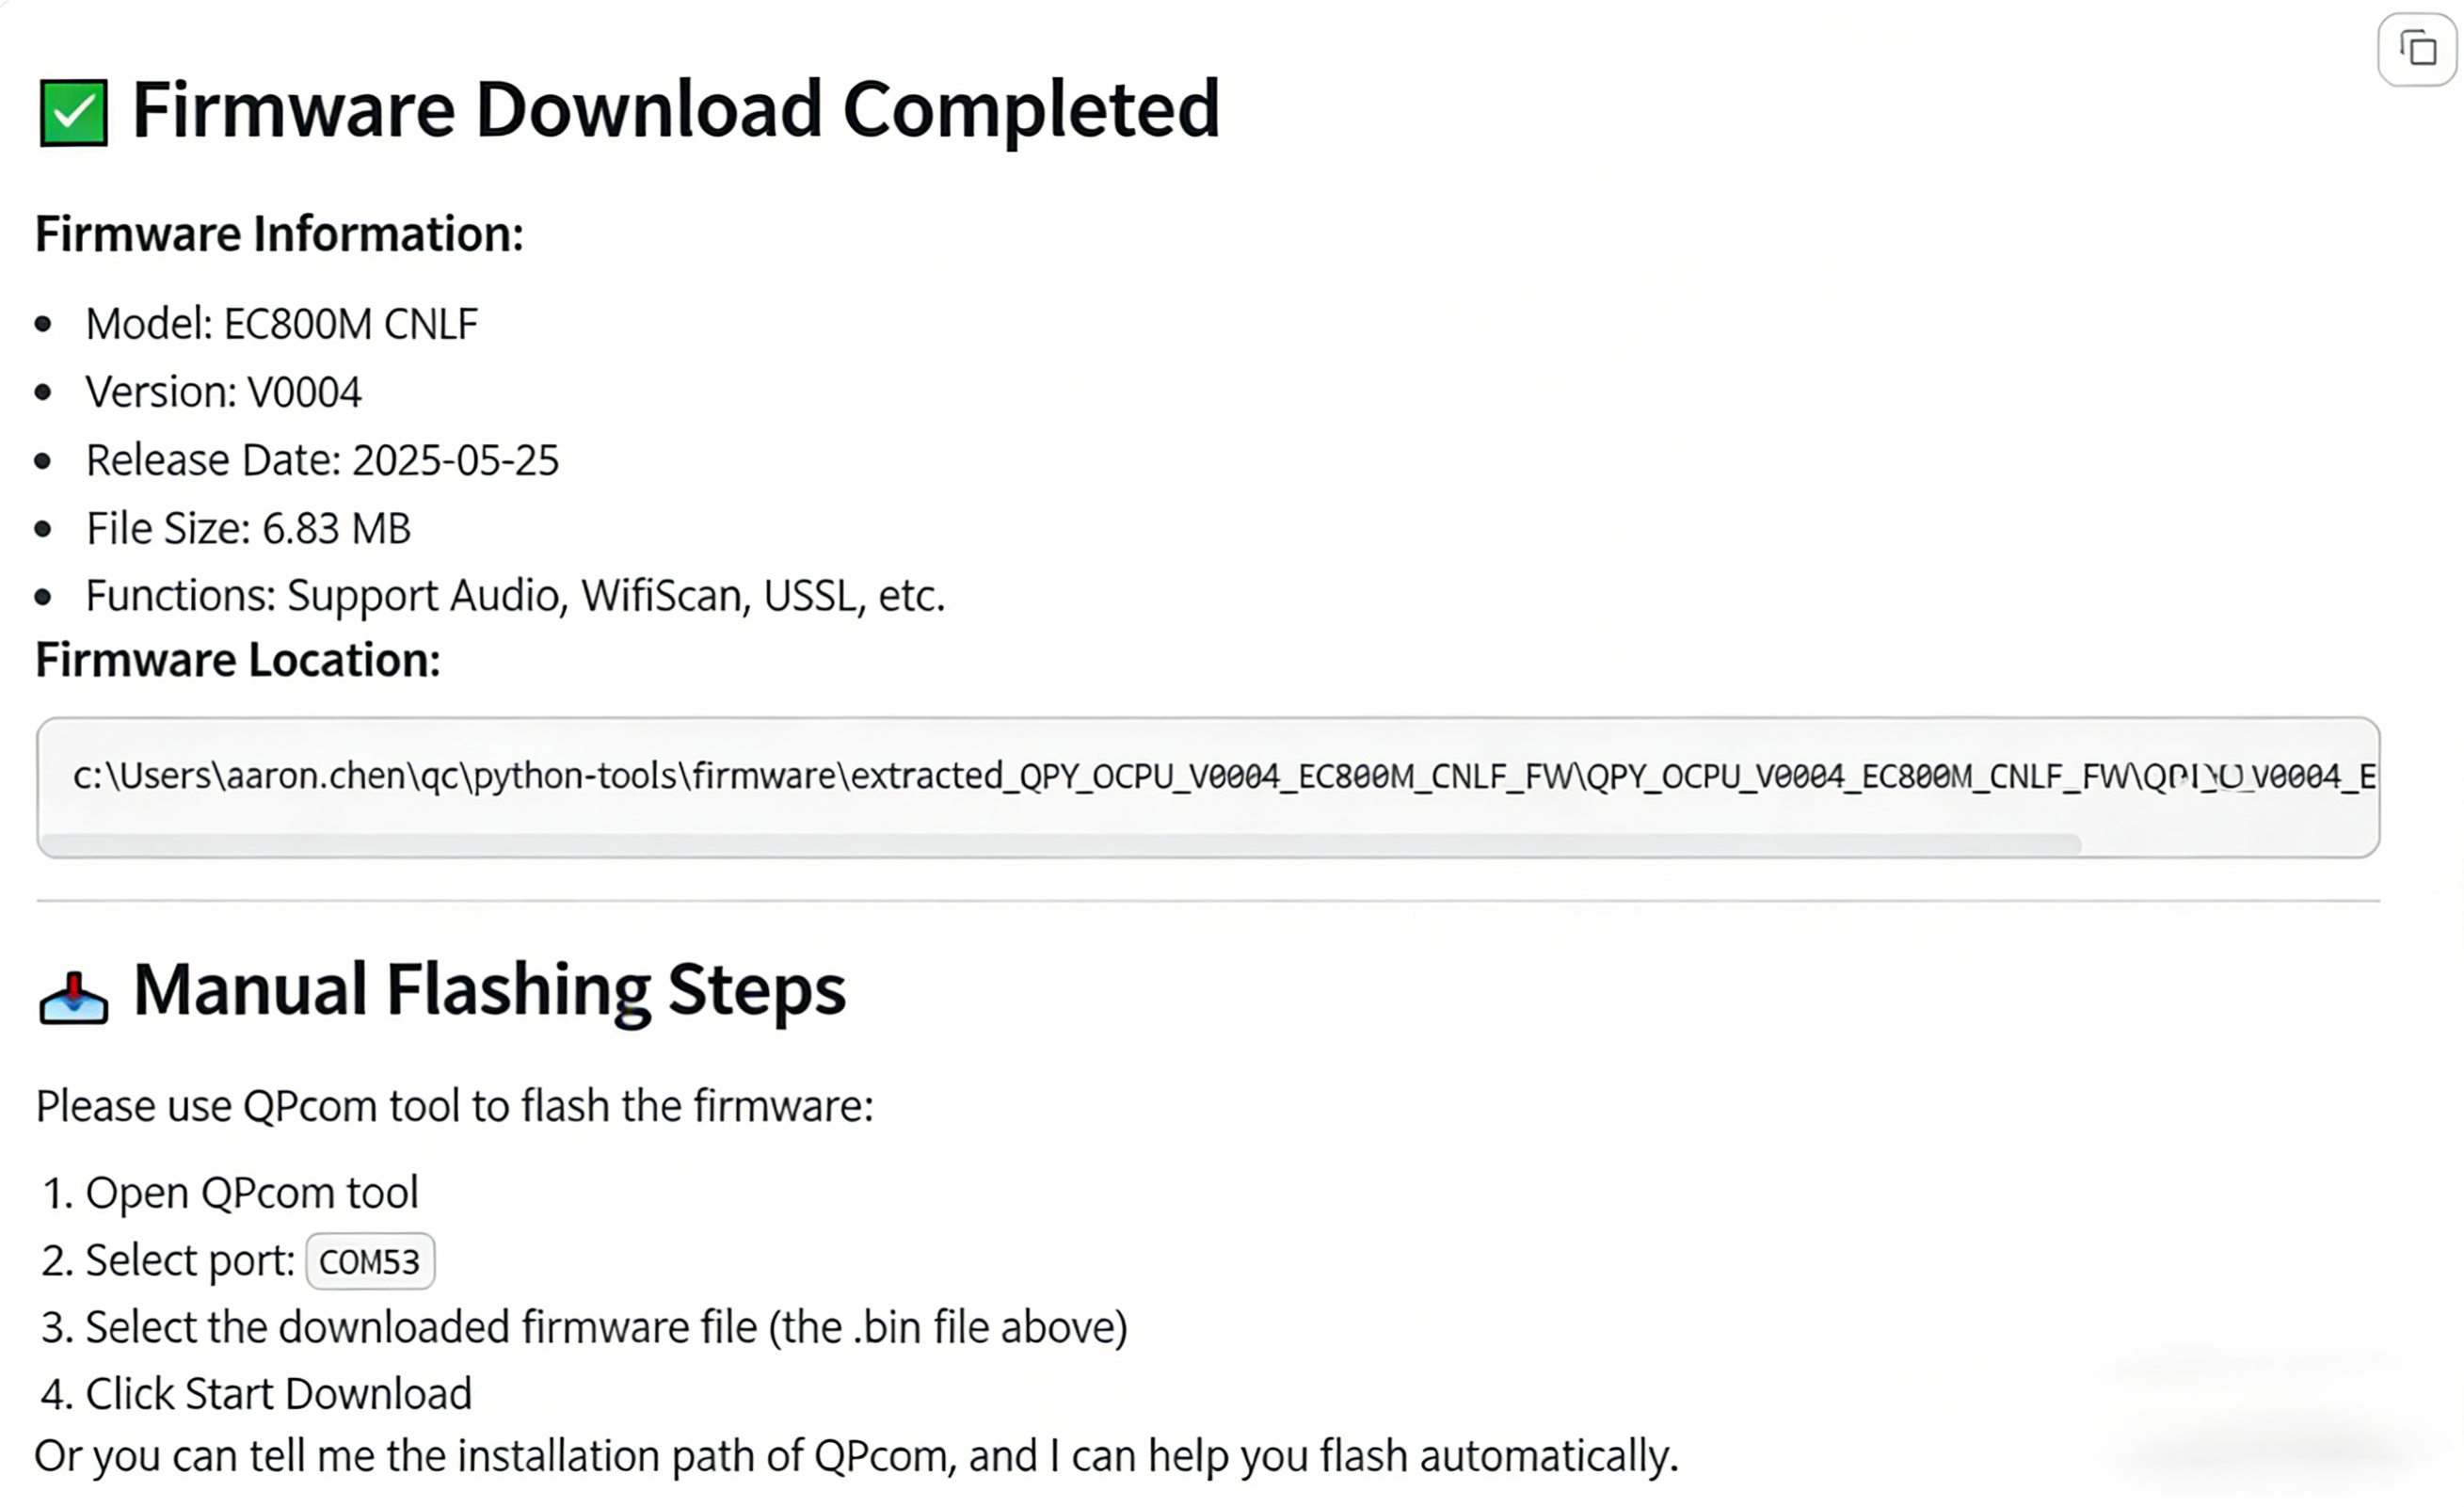Screen dimensions: 2464x1507
Task: Click the Manual Flashing Steps heading
Action: click(489, 989)
